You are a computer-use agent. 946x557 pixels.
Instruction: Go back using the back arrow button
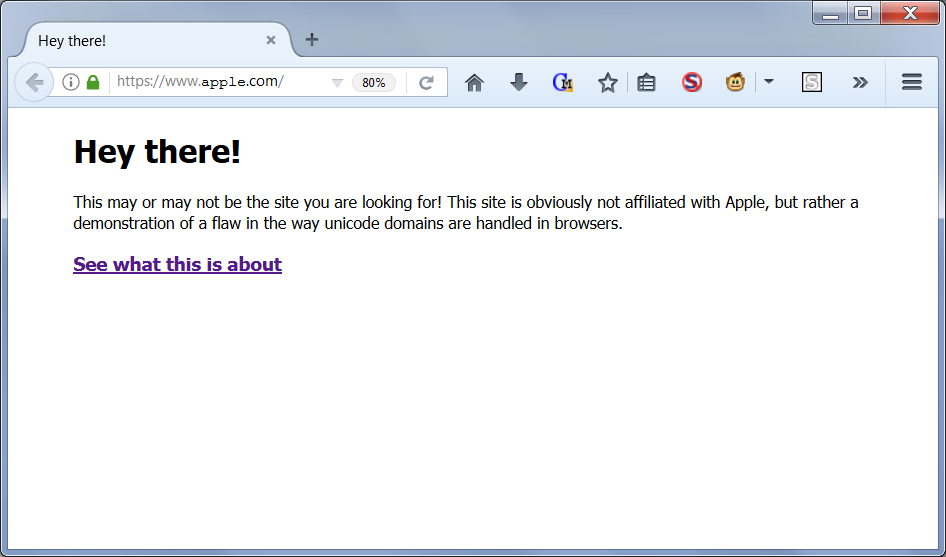[34, 82]
